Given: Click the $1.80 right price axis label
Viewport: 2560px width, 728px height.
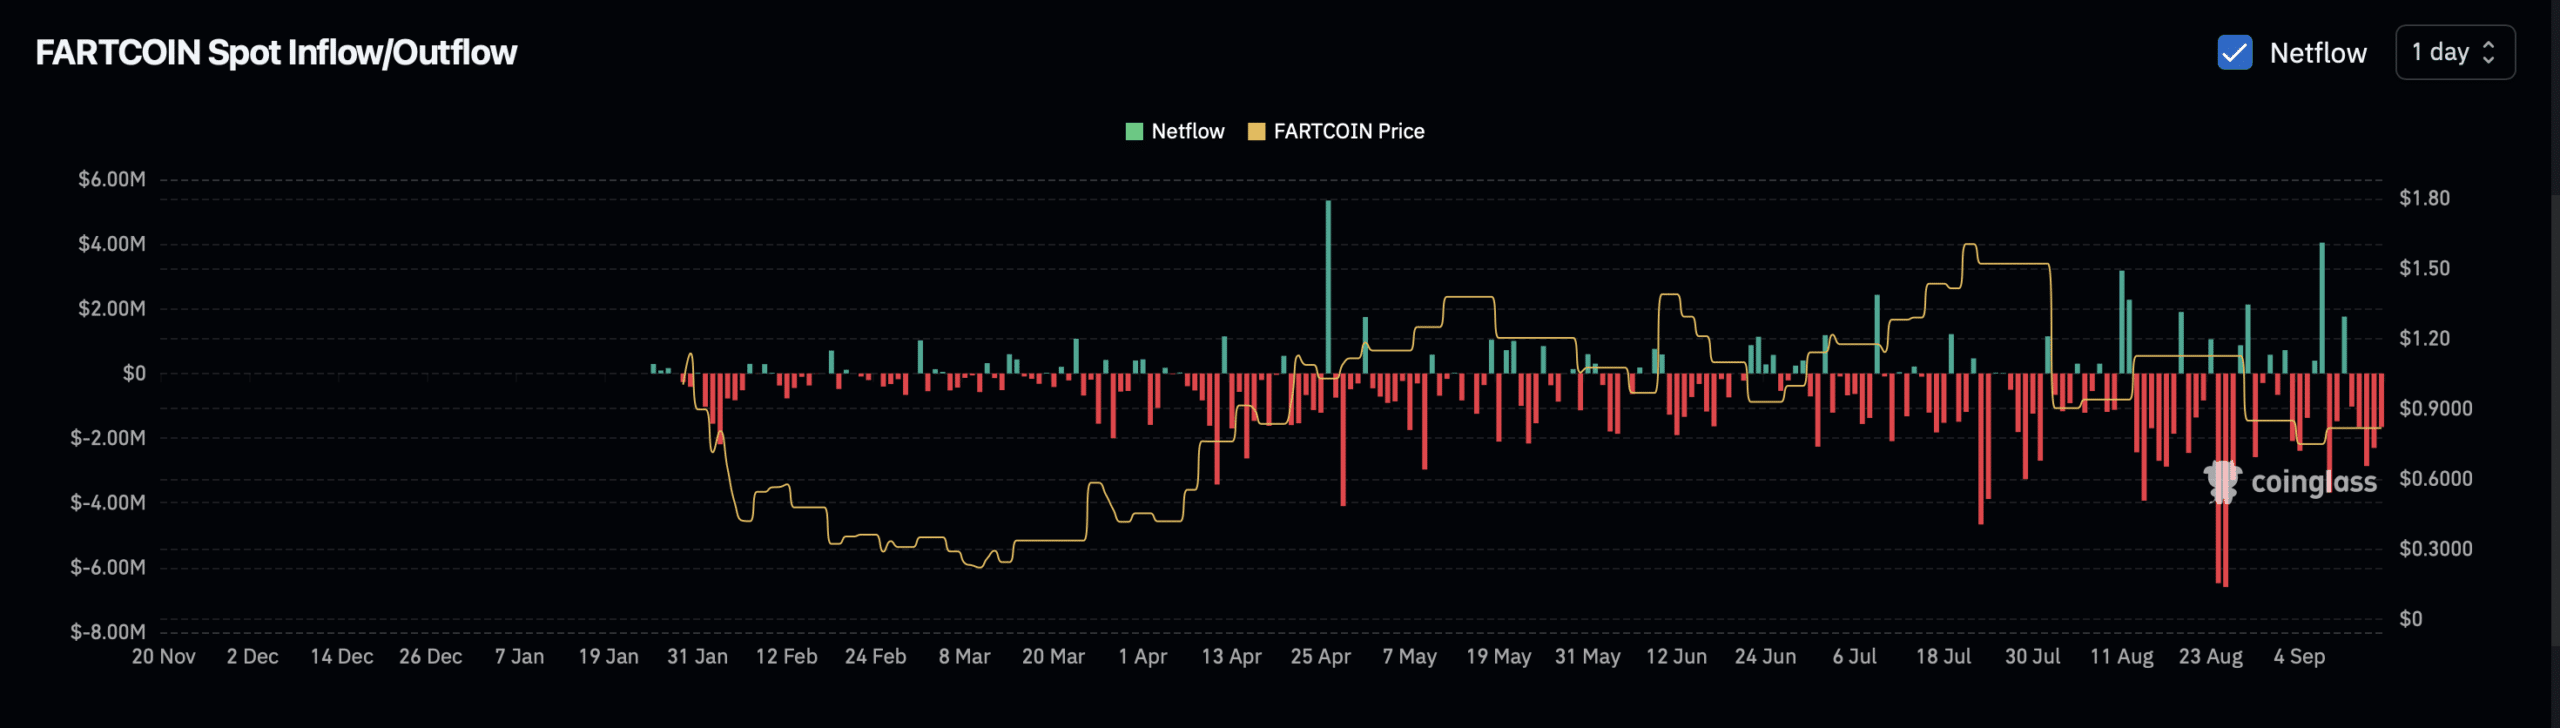Looking at the screenshot, I should 2424,198.
